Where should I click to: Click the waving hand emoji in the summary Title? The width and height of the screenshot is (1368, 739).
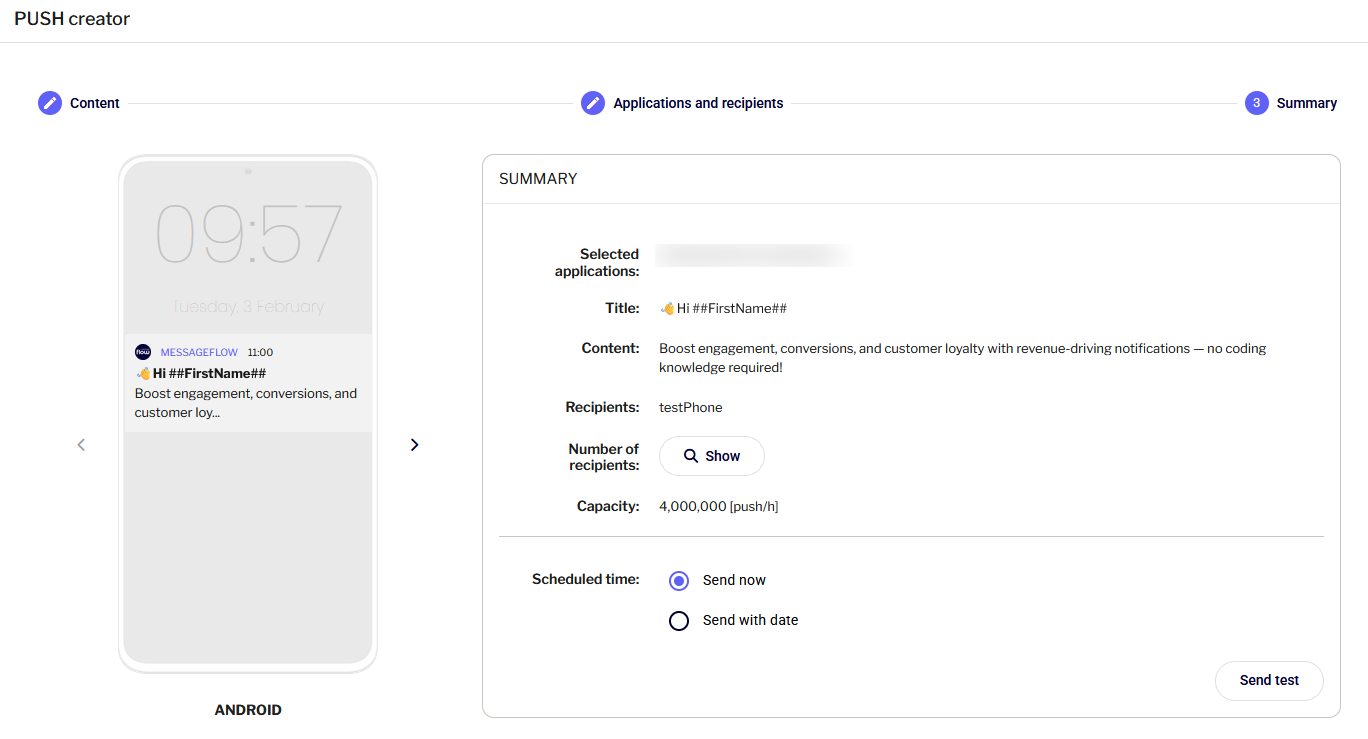[x=667, y=308]
